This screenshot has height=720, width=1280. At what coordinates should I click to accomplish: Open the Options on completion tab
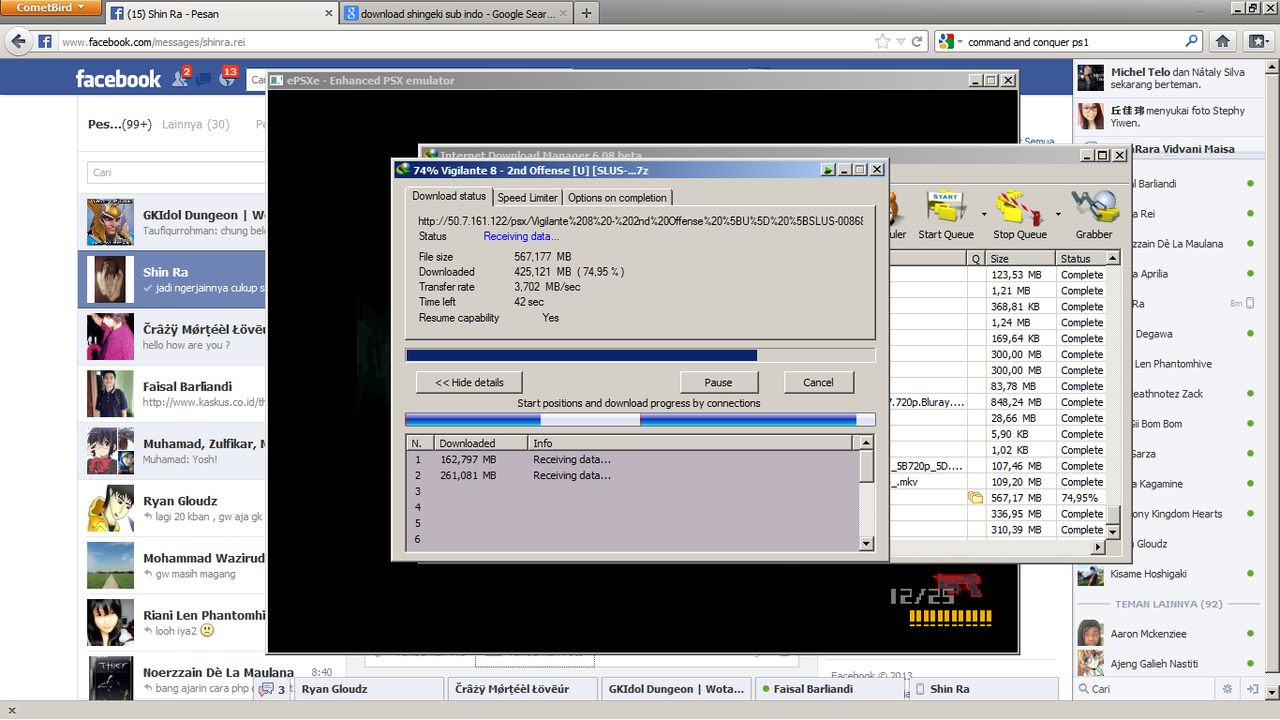pyautogui.click(x=617, y=198)
